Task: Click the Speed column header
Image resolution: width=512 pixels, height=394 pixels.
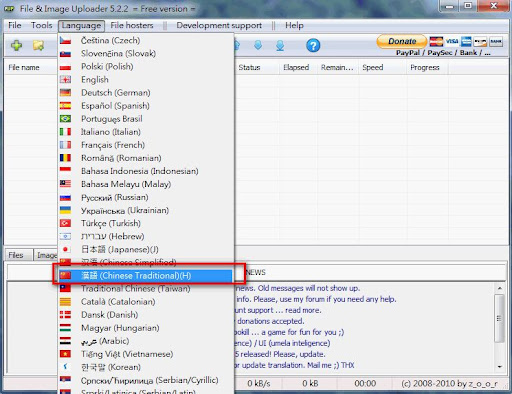Action: pyautogui.click(x=383, y=68)
